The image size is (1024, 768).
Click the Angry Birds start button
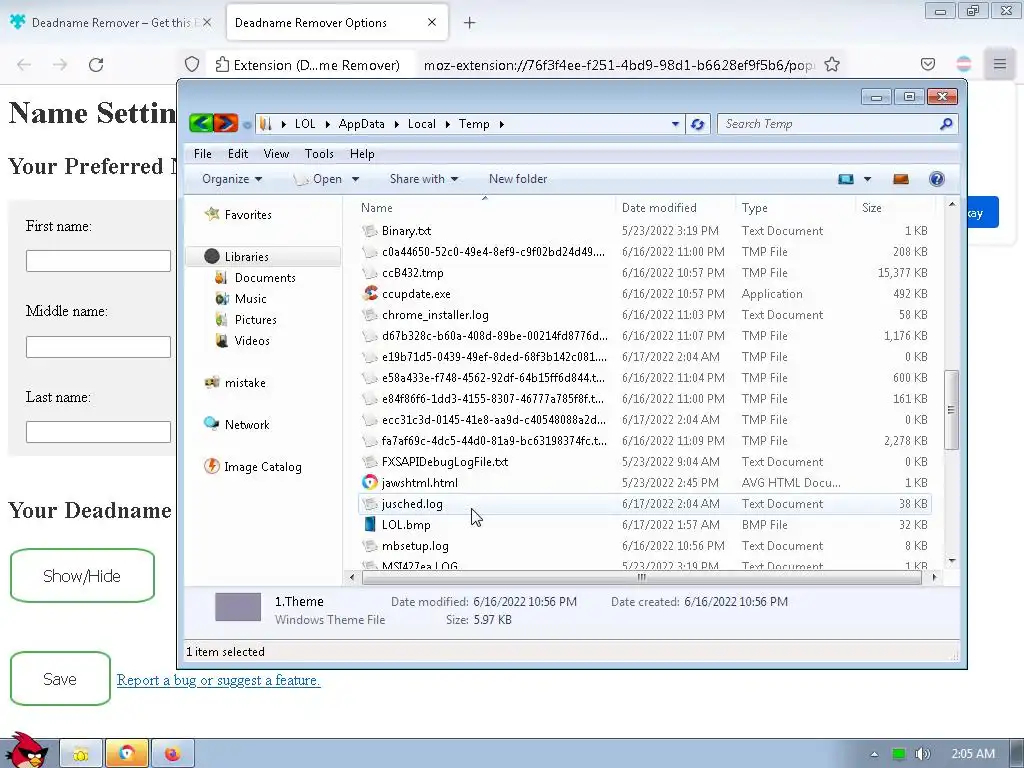27,751
